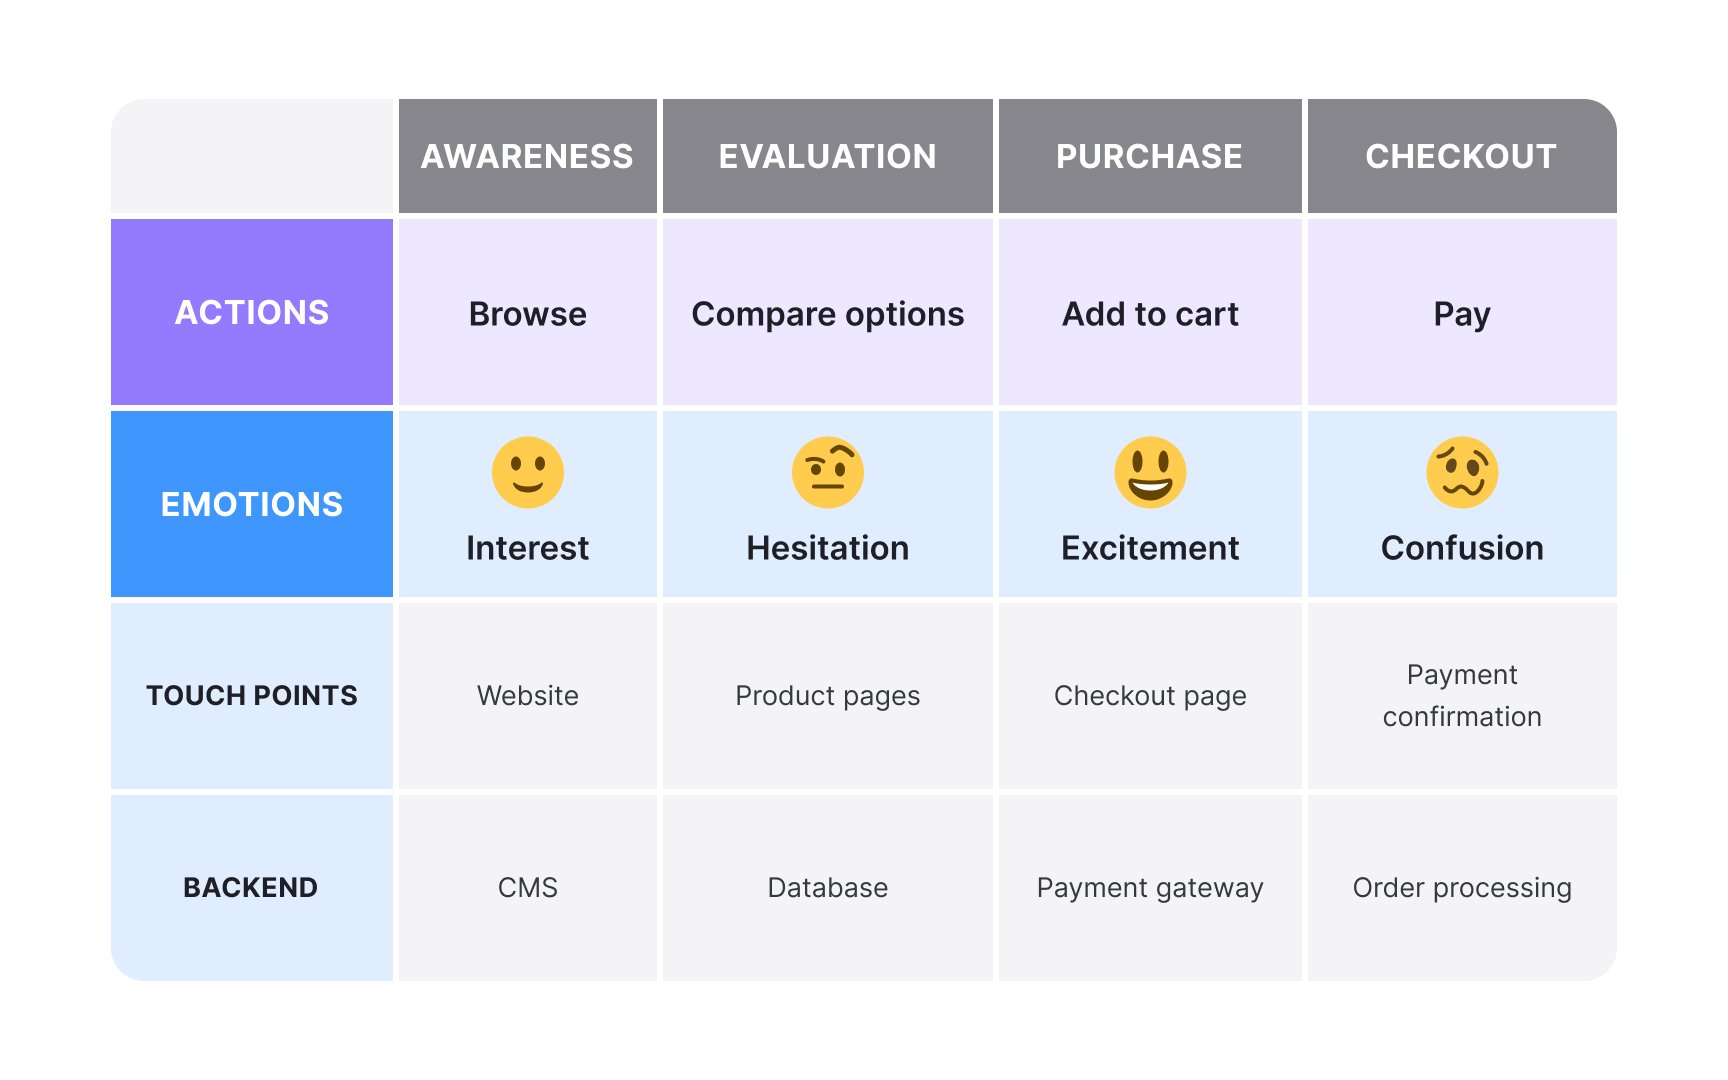Image resolution: width=1728 pixels, height=1080 pixels.
Task: Click the raised-eyebrow Hesitation emoji
Action: pos(828,472)
